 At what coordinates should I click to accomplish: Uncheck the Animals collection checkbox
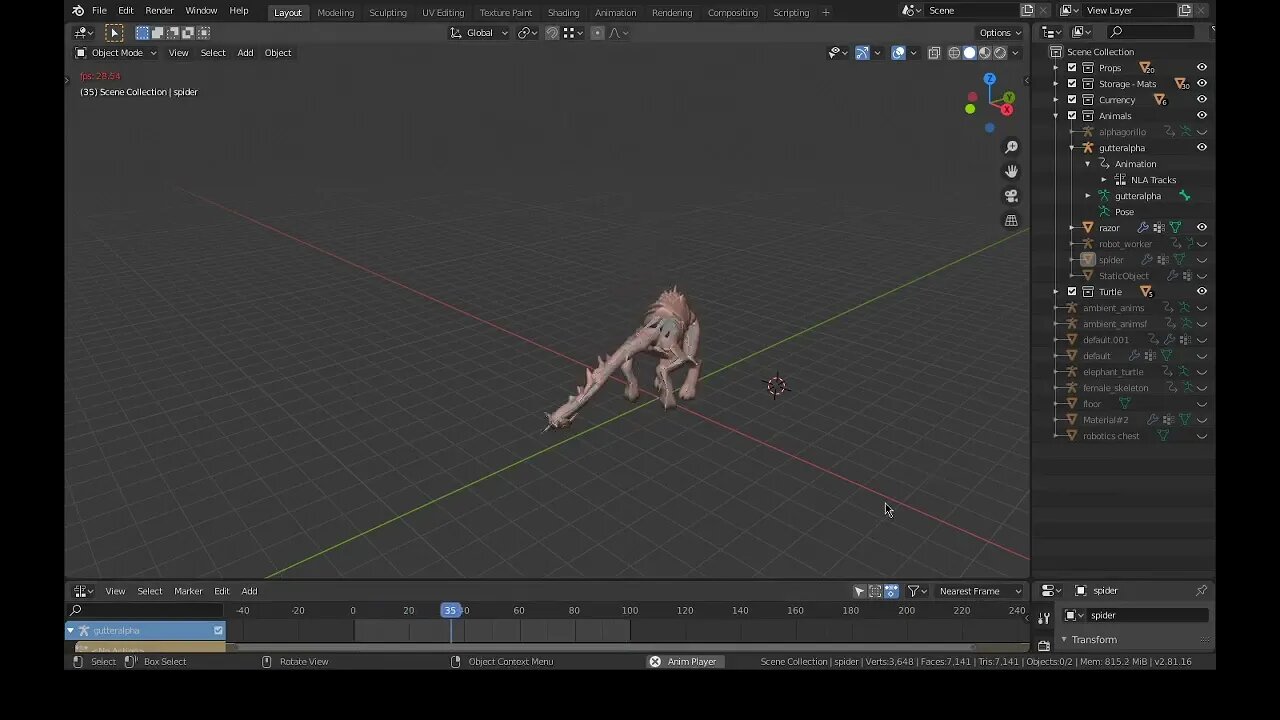[1072, 116]
